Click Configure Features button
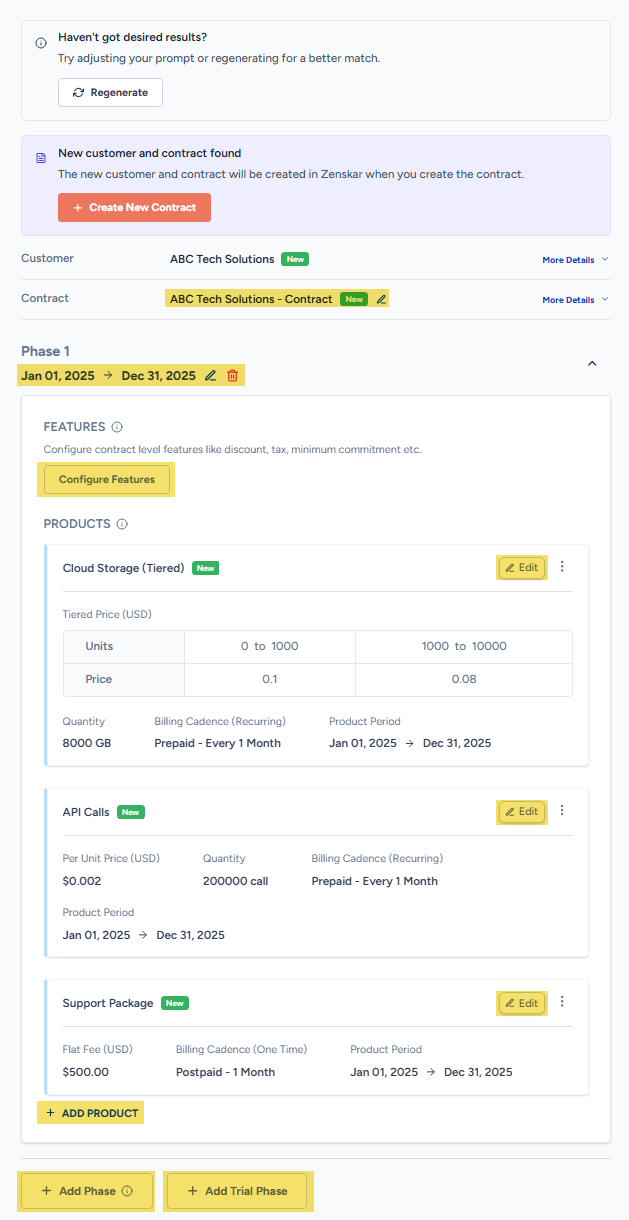 pos(107,479)
